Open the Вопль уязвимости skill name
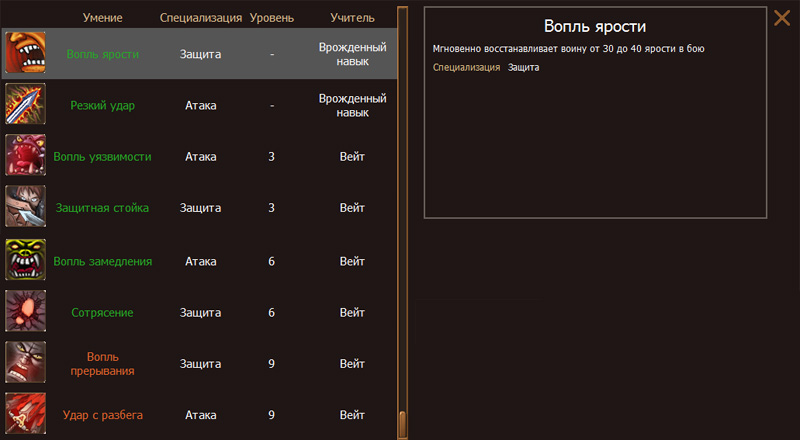800x440 pixels. (x=103, y=157)
